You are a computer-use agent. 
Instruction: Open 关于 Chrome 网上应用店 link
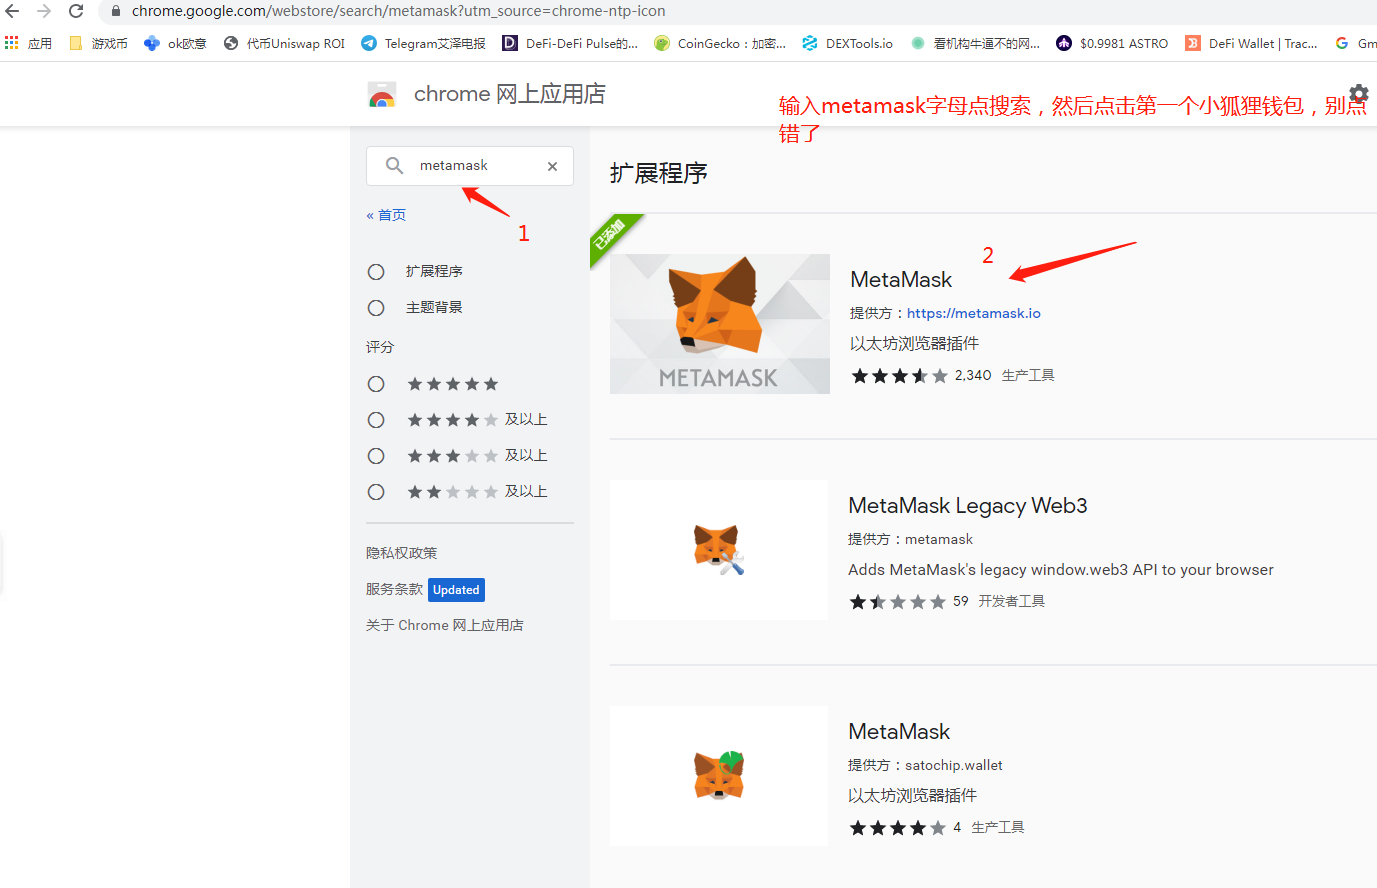click(445, 625)
